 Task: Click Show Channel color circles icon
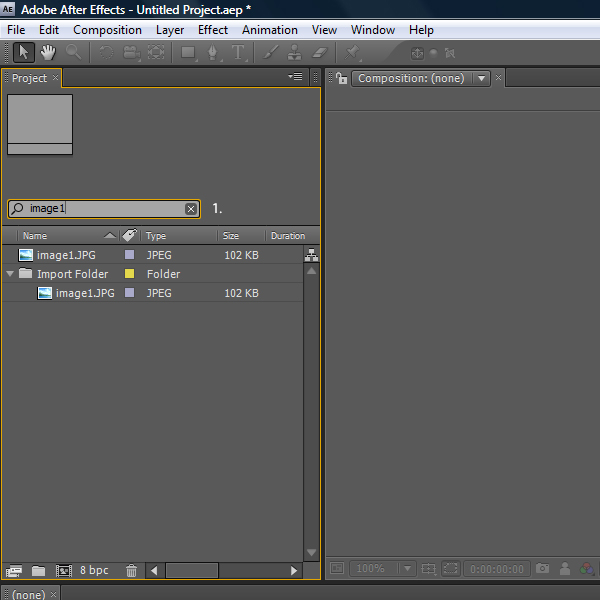coord(587,569)
